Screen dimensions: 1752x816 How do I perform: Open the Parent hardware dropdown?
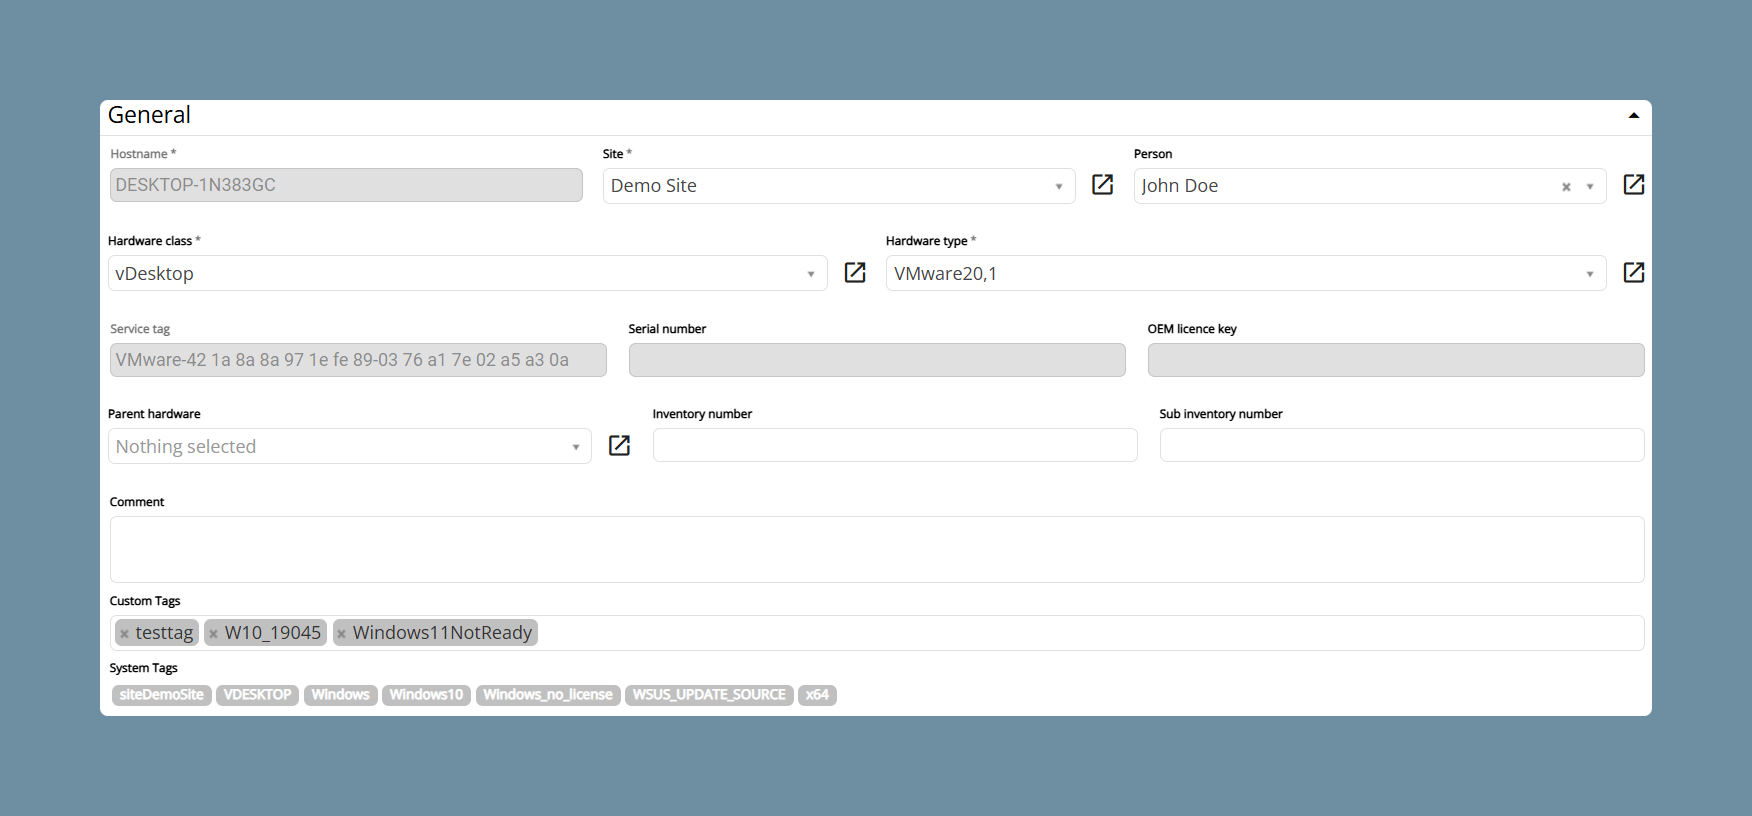(x=350, y=446)
